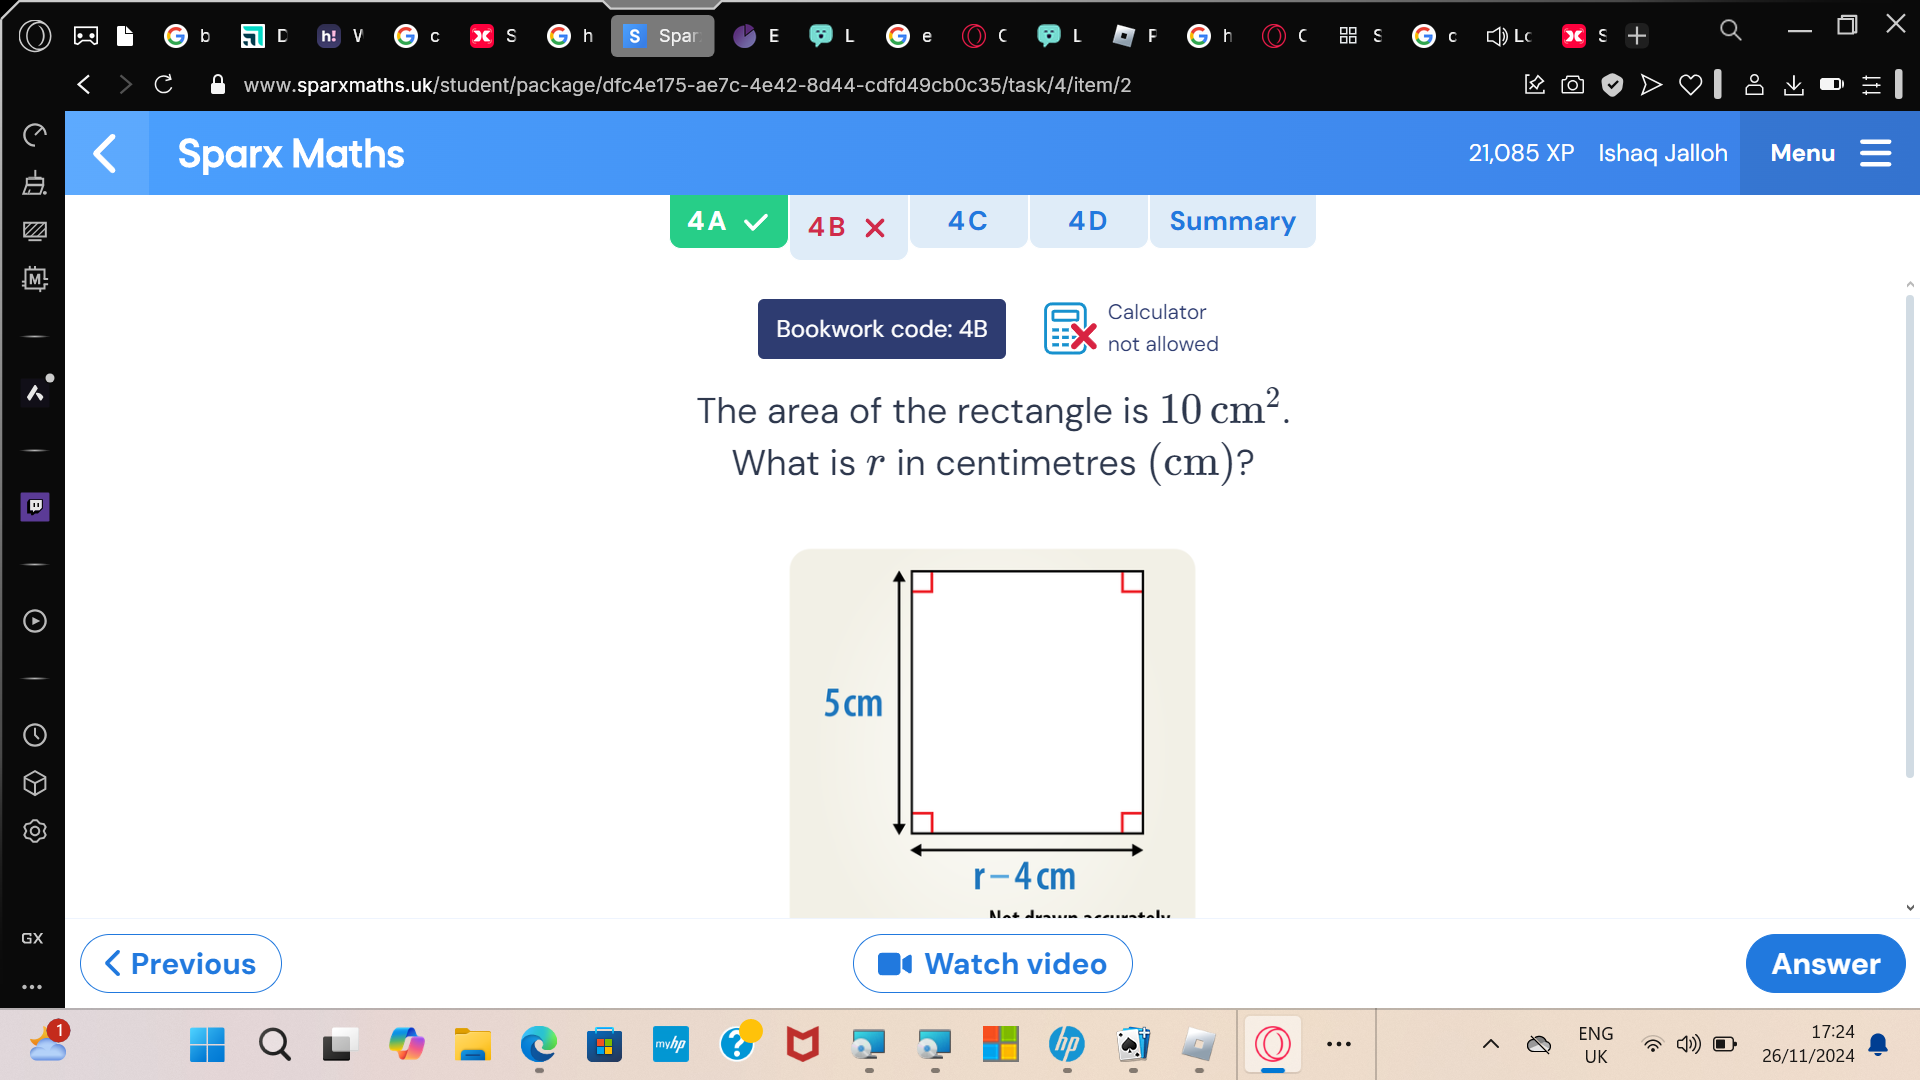Open the taskbar clock and date
The width and height of the screenshot is (1920, 1080).
[1808, 1044]
